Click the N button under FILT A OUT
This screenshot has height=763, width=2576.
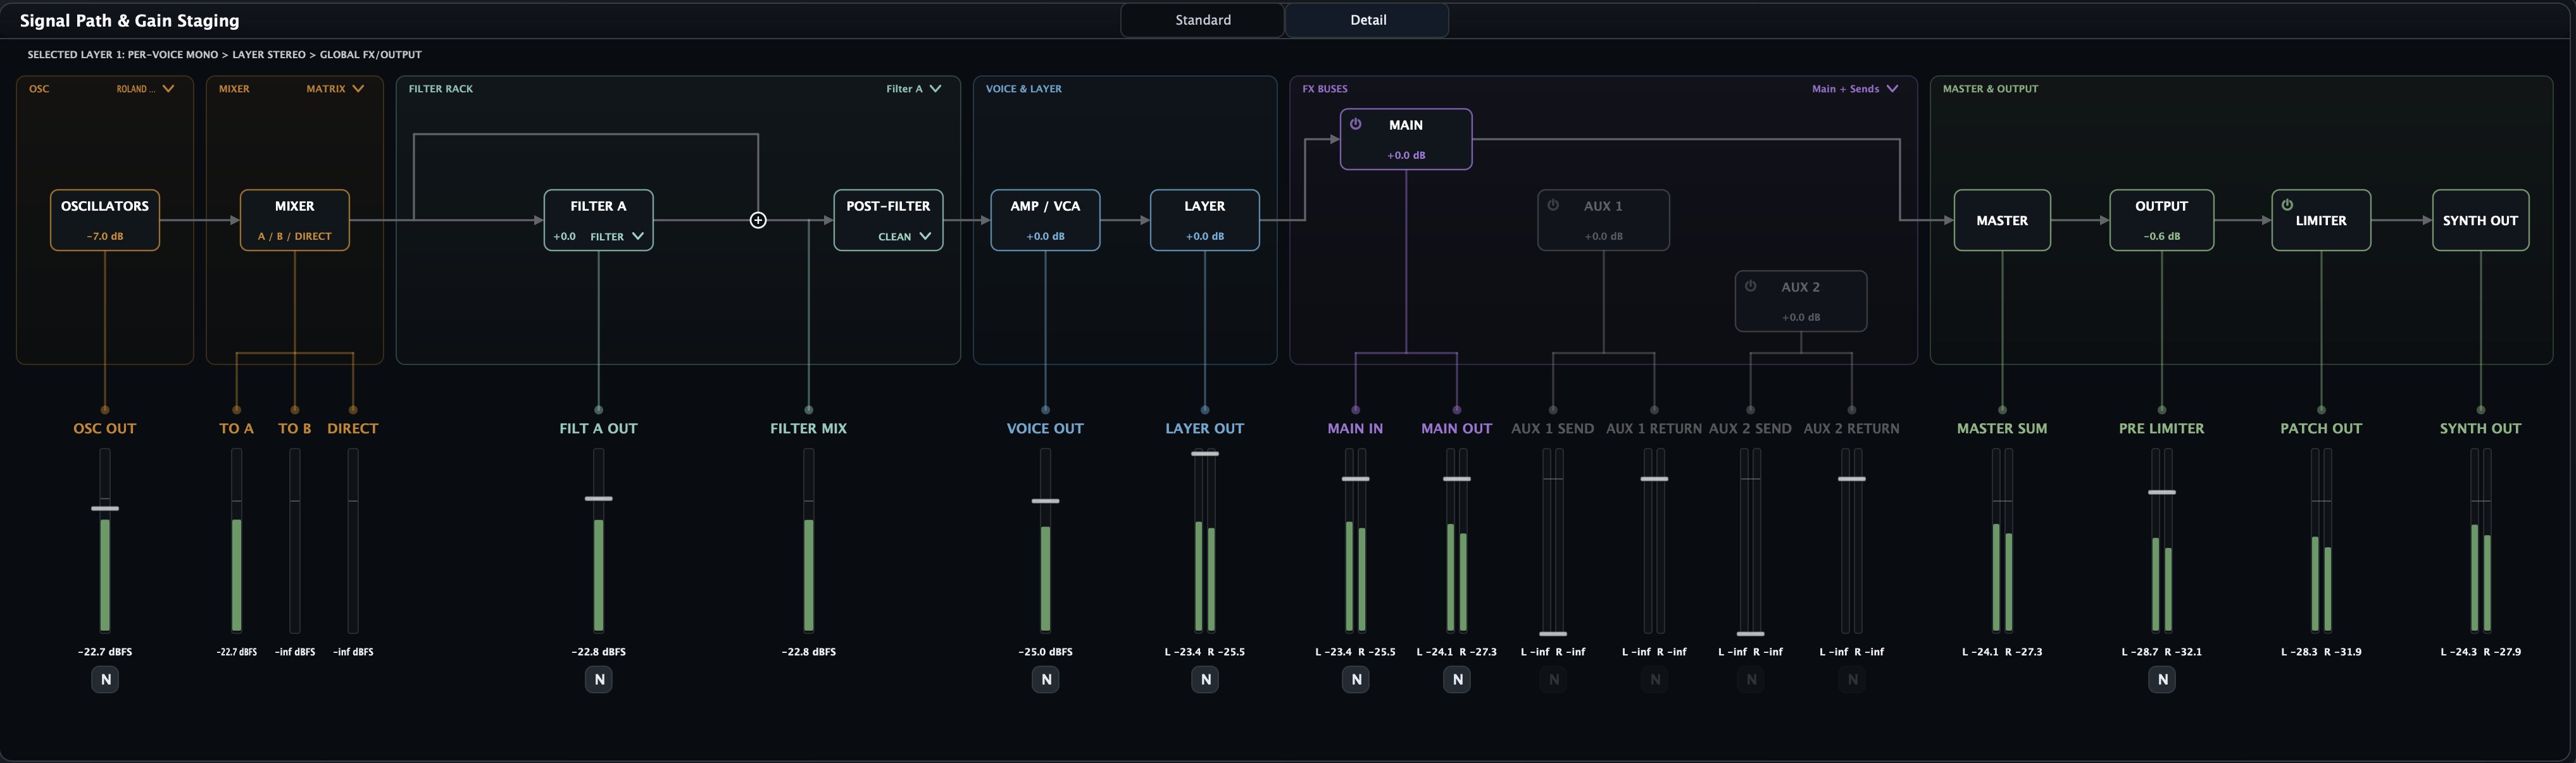coord(599,680)
